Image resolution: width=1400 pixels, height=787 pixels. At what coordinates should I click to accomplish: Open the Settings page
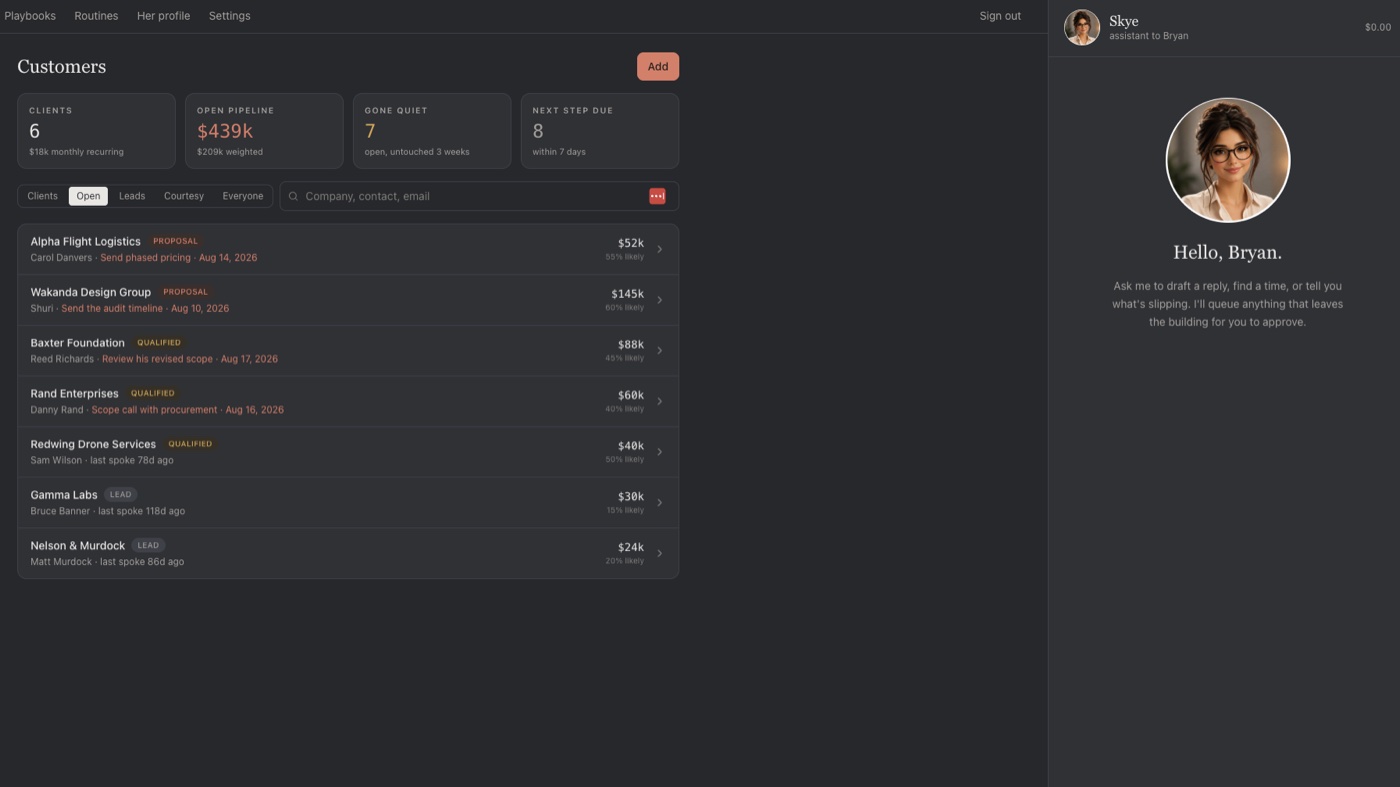click(x=230, y=16)
